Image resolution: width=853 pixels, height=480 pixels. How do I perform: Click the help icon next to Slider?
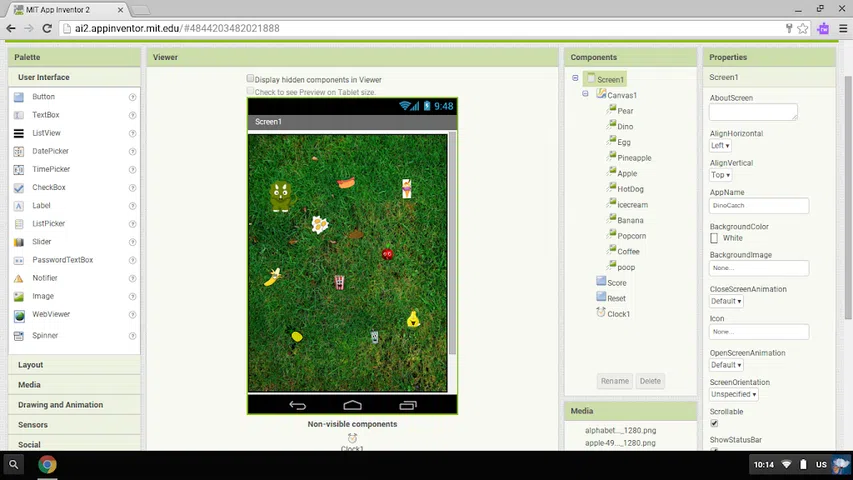click(132, 242)
